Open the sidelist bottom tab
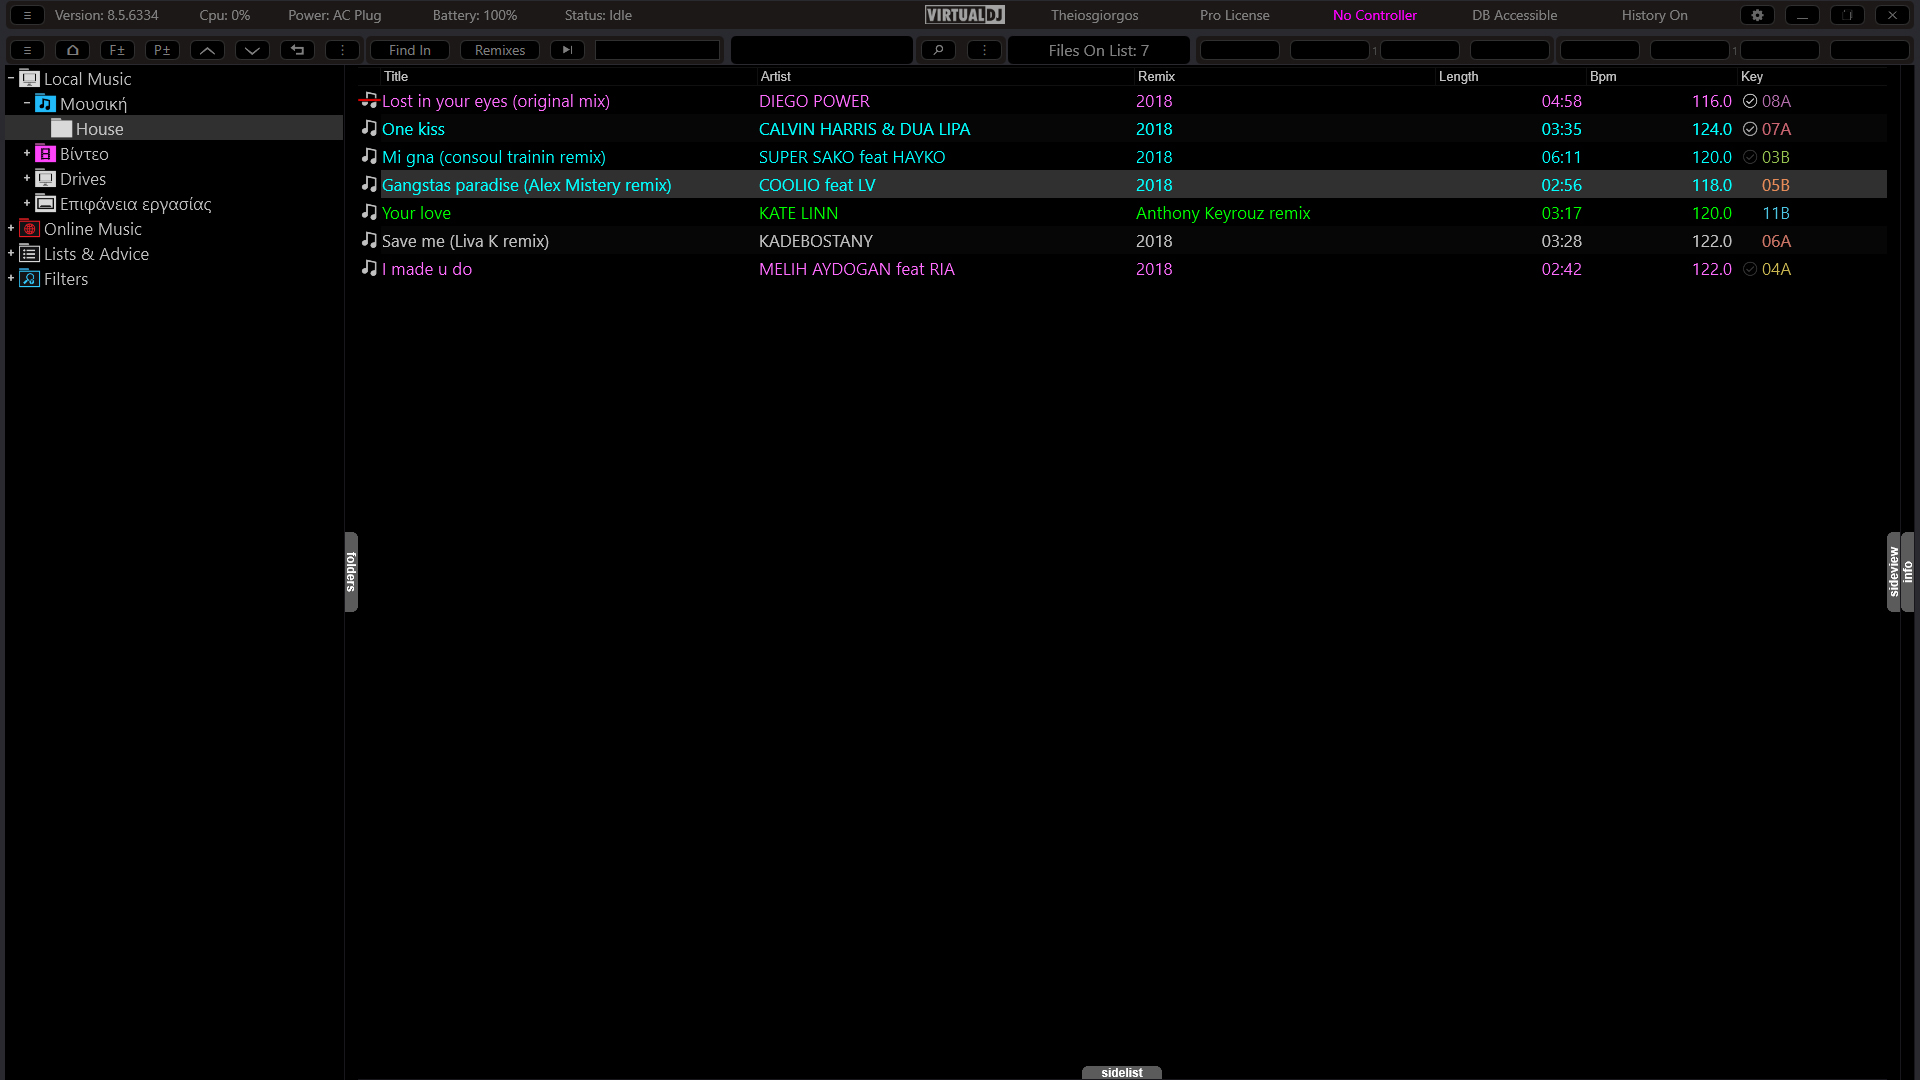This screenshot has height=1080, width=1920. (x=1122, y=1072)
